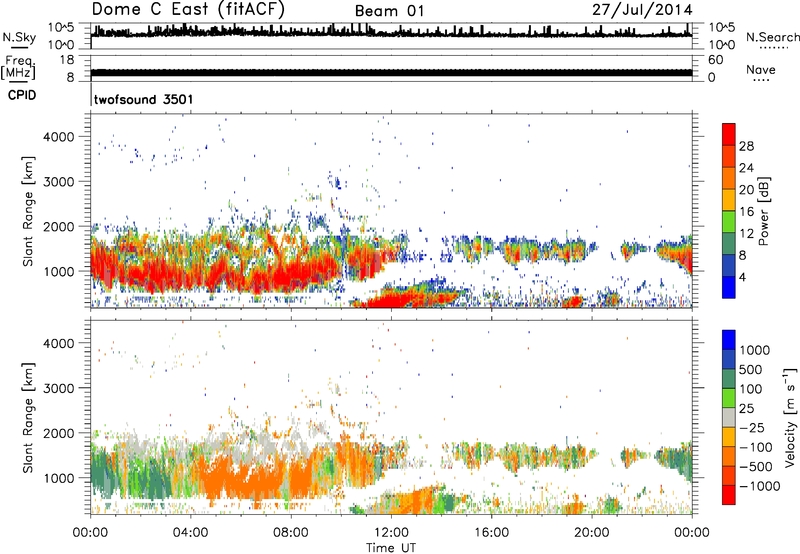800x554 pixels.
Task: Click the 'N.Sky' legend label
Action: [19, 37]
